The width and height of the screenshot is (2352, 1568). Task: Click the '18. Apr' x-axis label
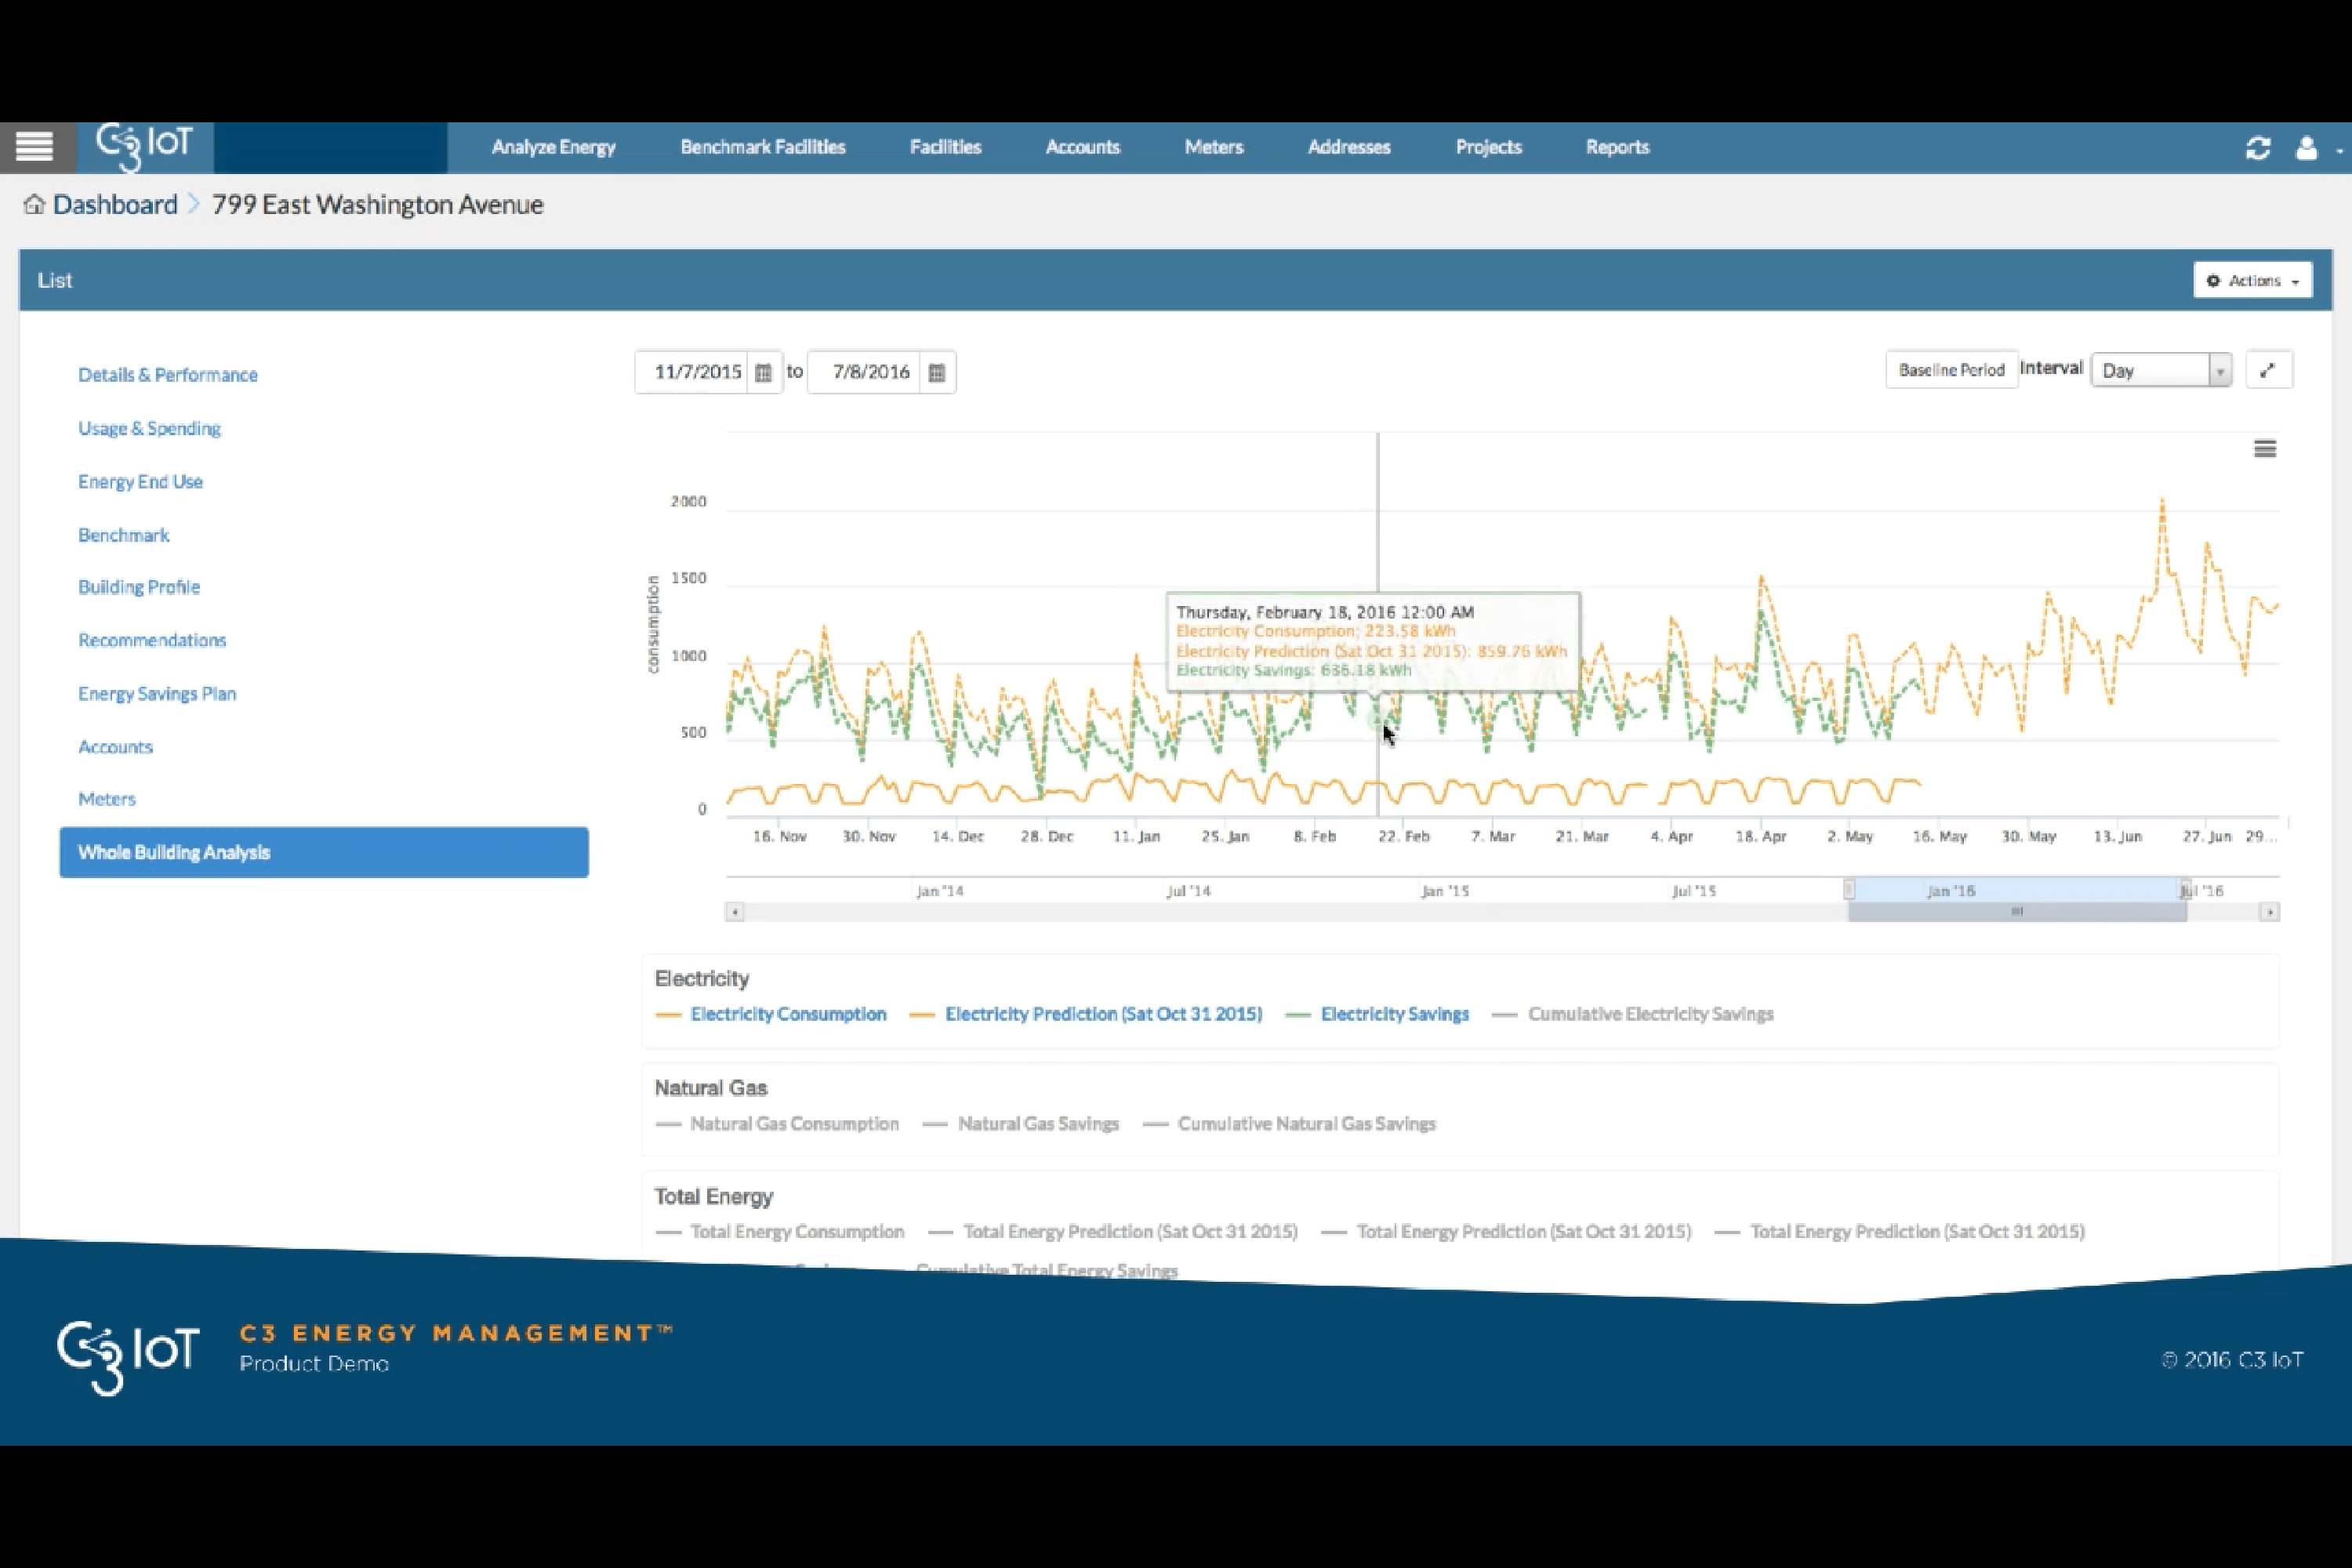click(x=1760, y=836)
